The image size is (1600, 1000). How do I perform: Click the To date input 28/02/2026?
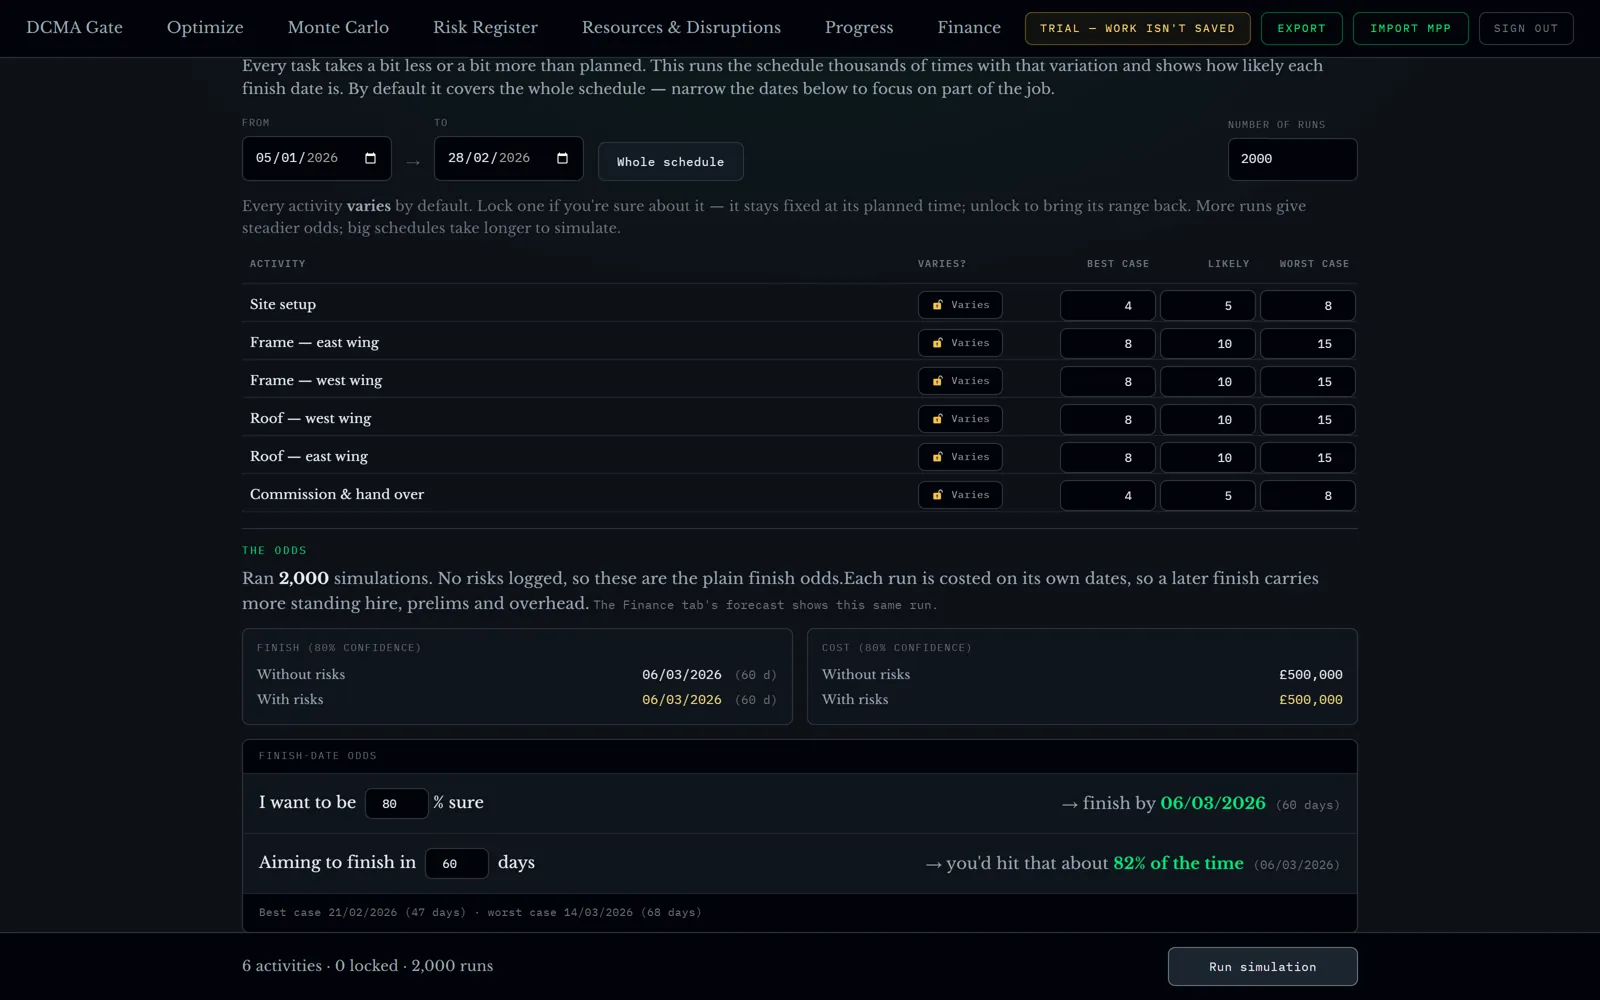click(508, 158)
